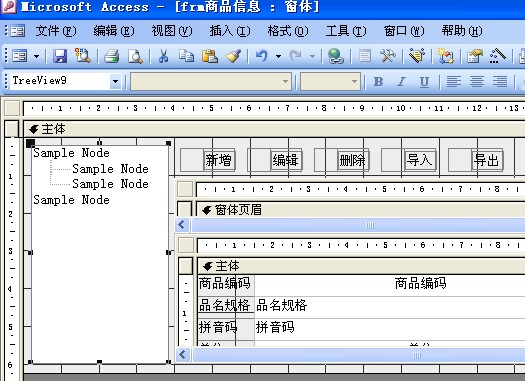The image size is (525, 381).
Task: Toggle Underline formatting button
Action: (424, 81)
